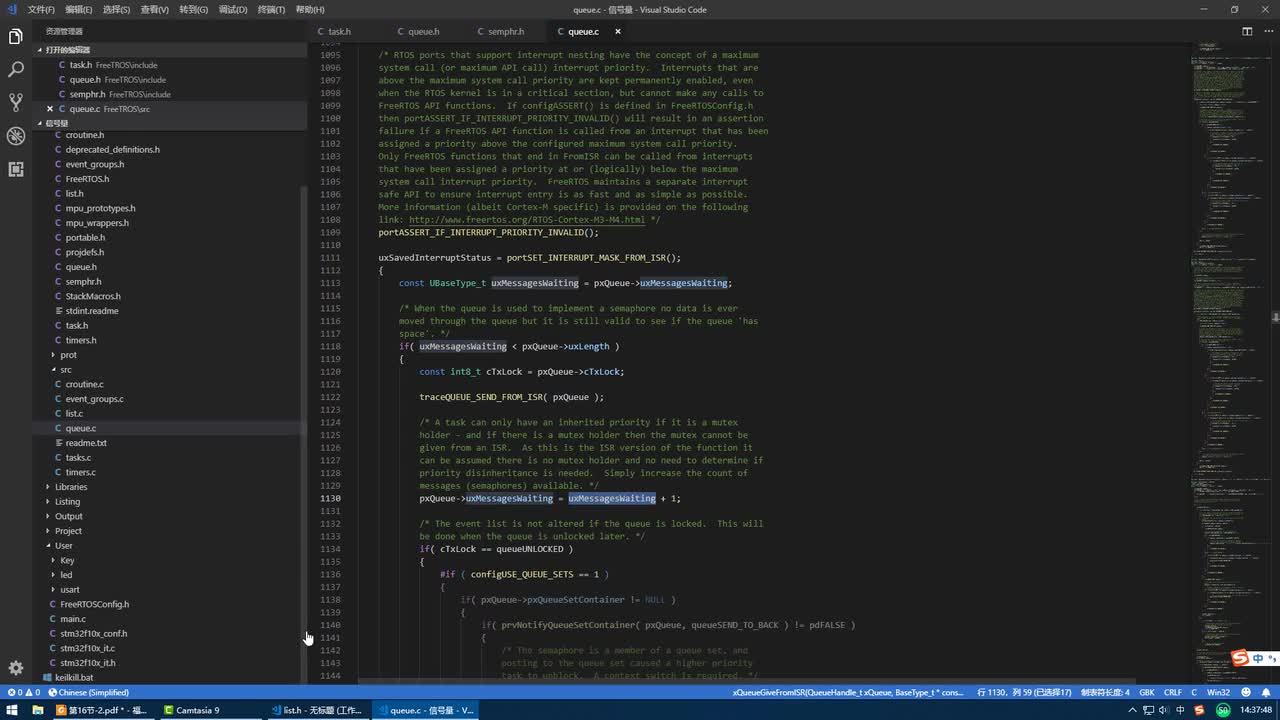
Task: Open the 选择(S) menu
Action: 116,9
